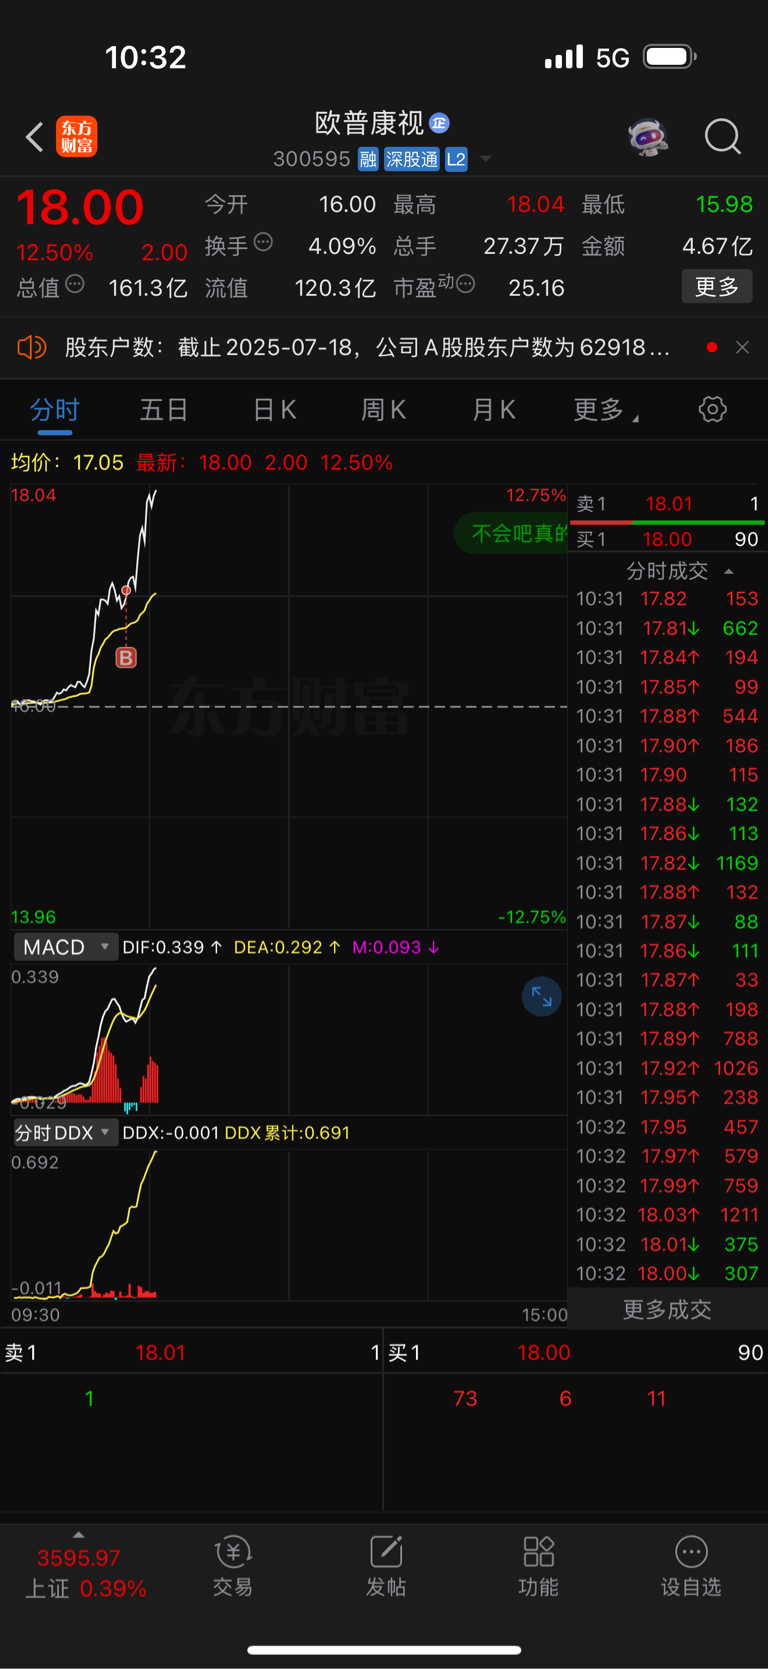The height and width of the screenshot is (1669, 768).
Task: Tap the speaker announcement icon
Action: coord(32,347)
